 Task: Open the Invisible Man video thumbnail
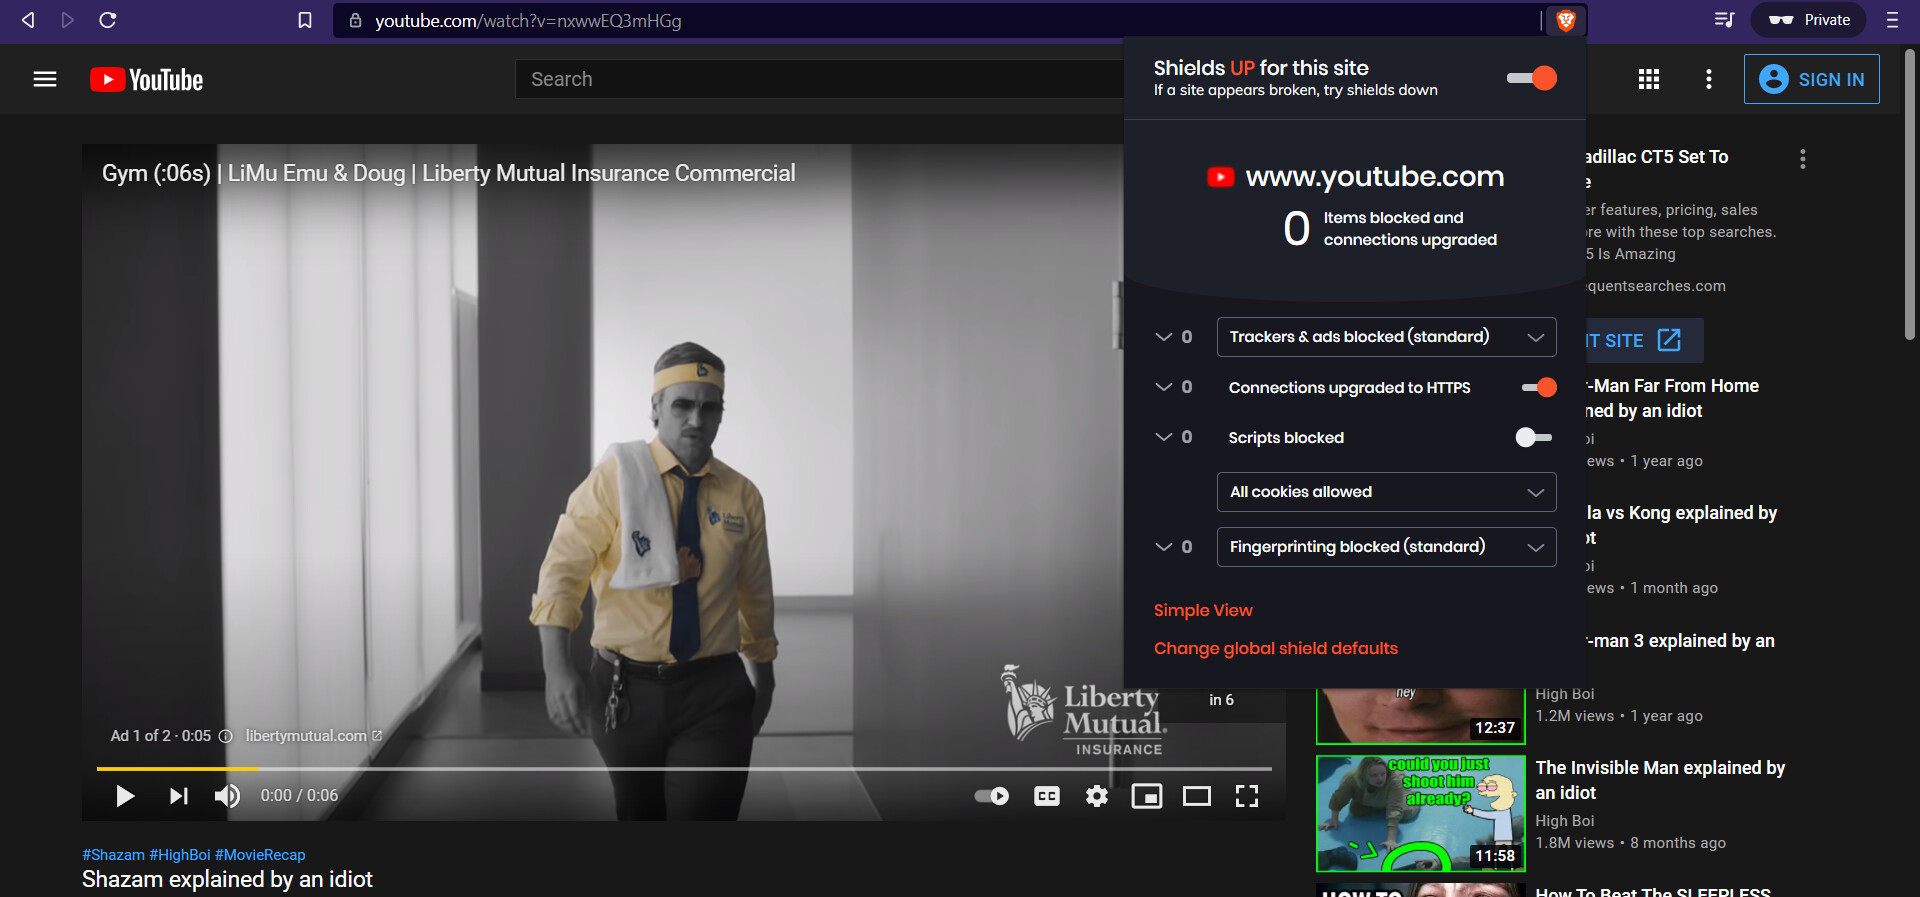1421,814
